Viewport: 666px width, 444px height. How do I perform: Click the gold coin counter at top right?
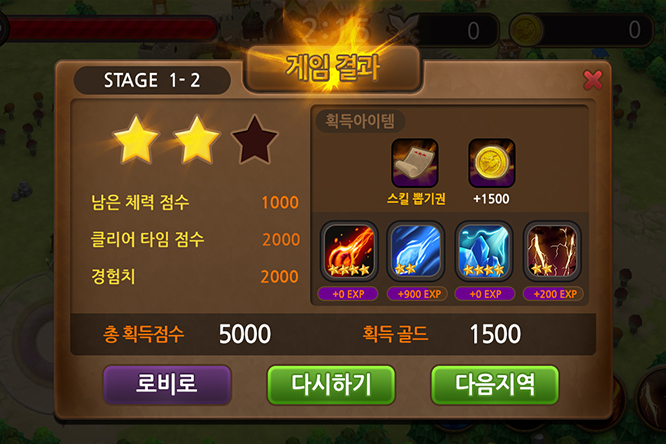click(582, 30)
